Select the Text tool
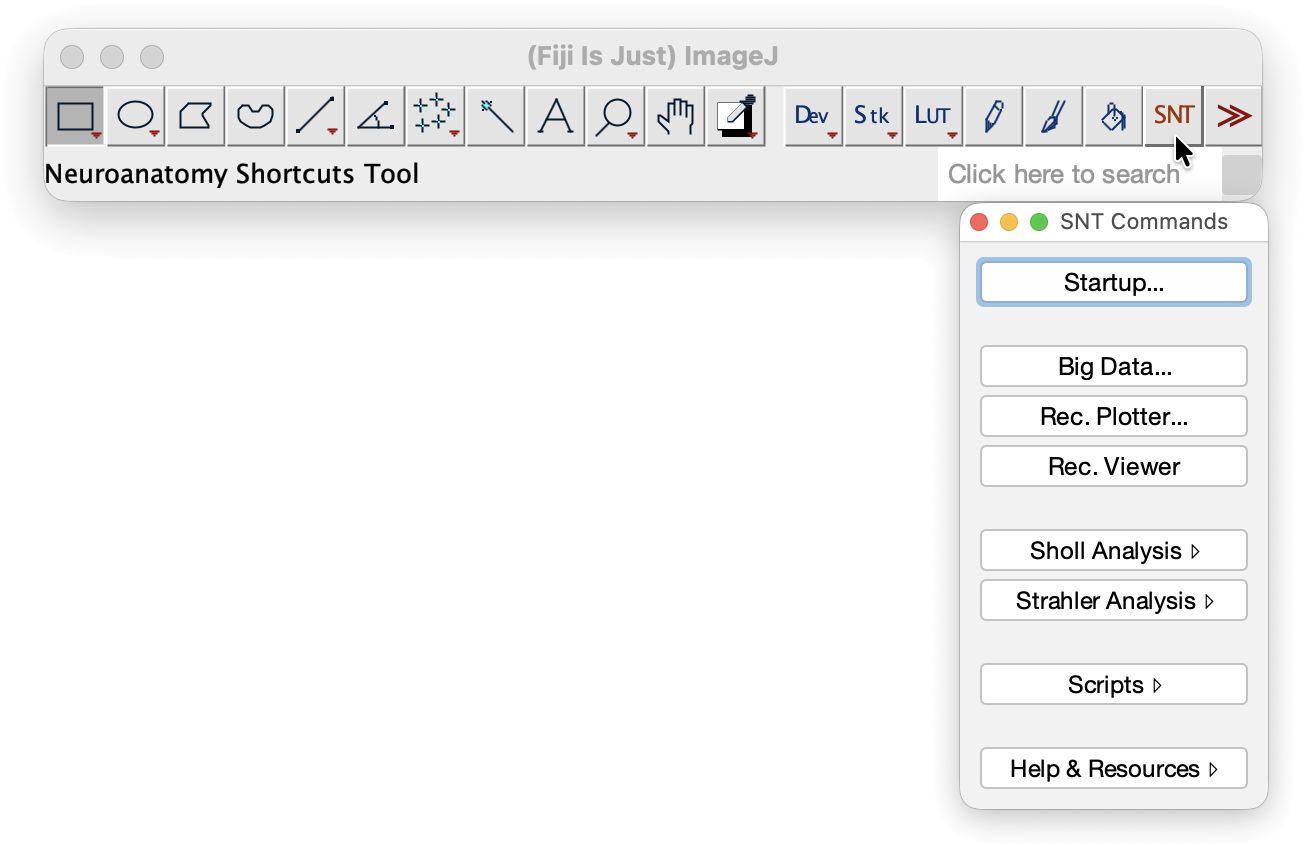The width and height of the screenshot is (1306, 847). [556, 116]
